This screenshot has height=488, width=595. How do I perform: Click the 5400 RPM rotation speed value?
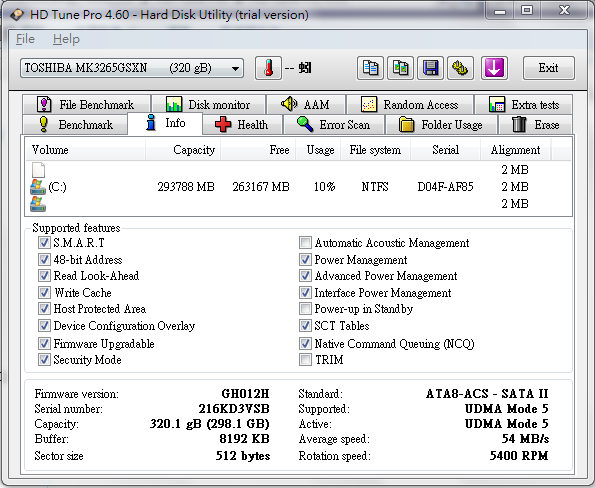click(519, 456)
